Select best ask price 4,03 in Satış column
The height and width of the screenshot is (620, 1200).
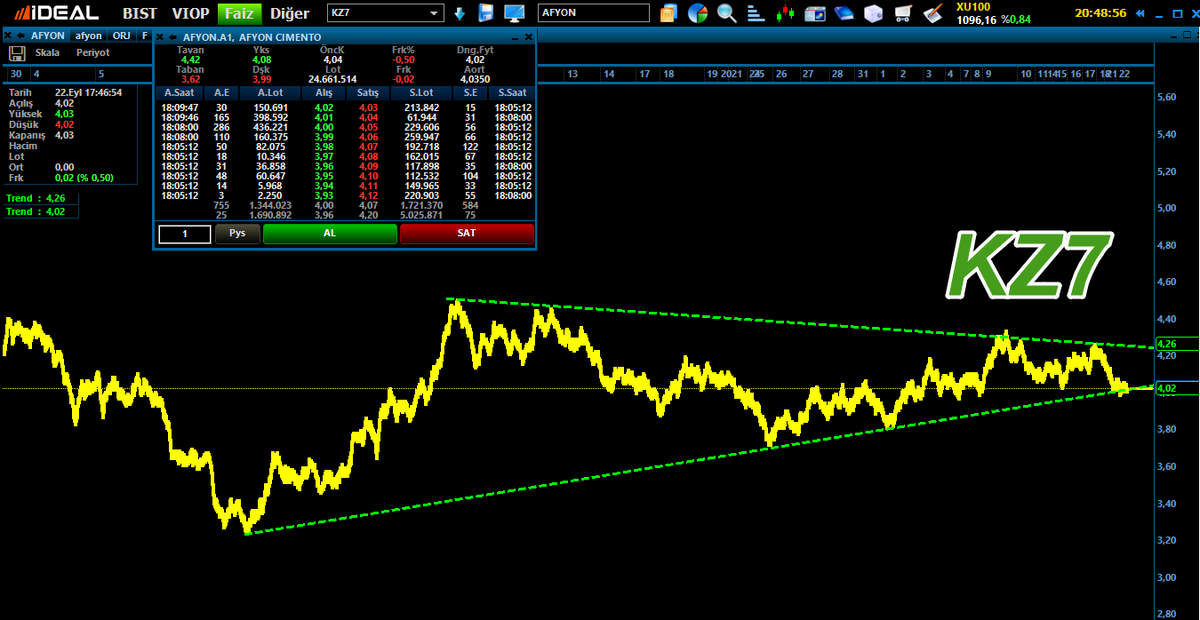point(369,107)
